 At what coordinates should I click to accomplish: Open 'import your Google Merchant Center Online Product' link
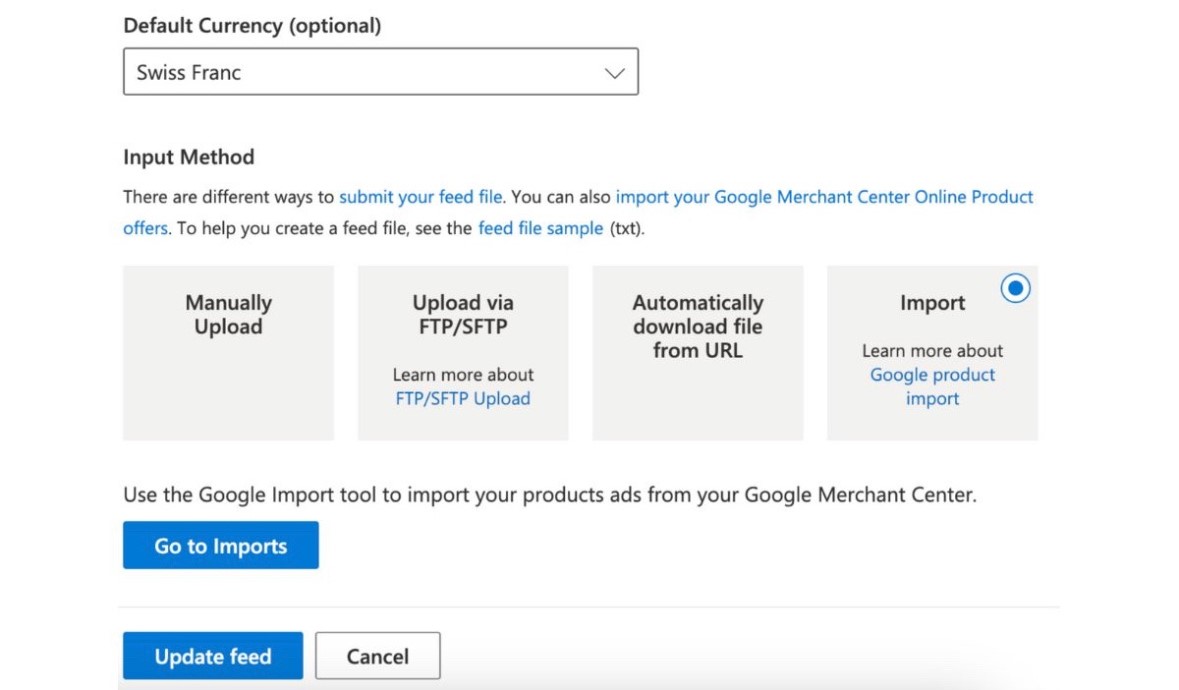[x=824, y=197]
